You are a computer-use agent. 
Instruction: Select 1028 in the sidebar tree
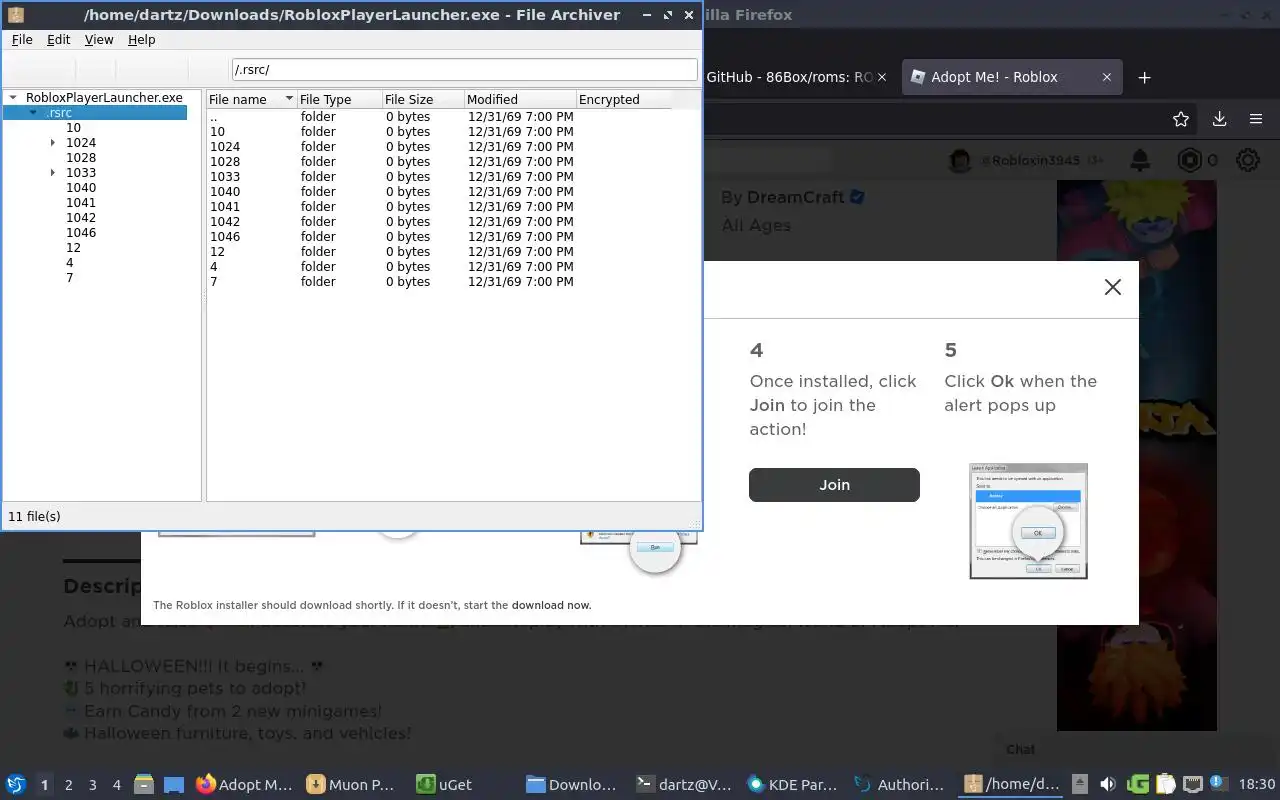tap(81, 158)
